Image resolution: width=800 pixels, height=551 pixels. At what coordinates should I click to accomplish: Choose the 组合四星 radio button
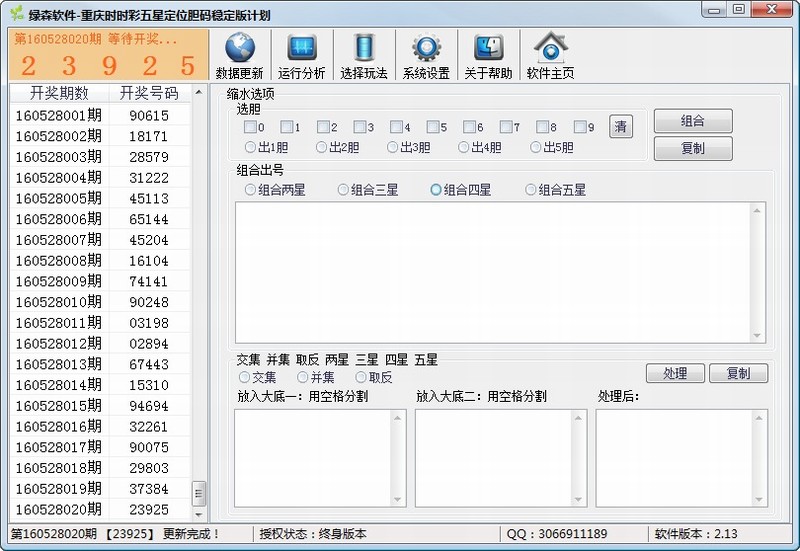click(x=436, y=190)
